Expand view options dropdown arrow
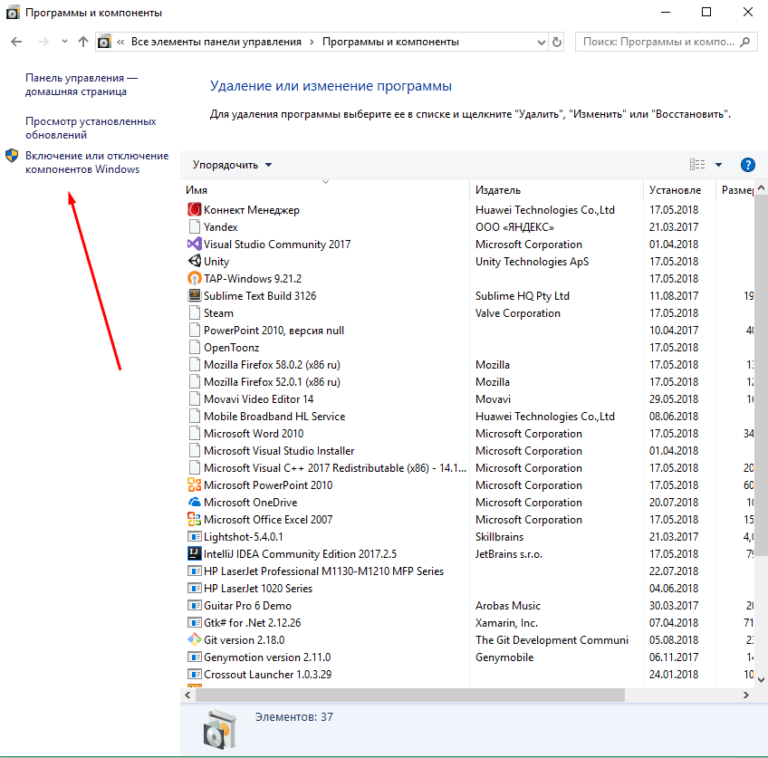768x758 pixels. (x=719, y=165)
